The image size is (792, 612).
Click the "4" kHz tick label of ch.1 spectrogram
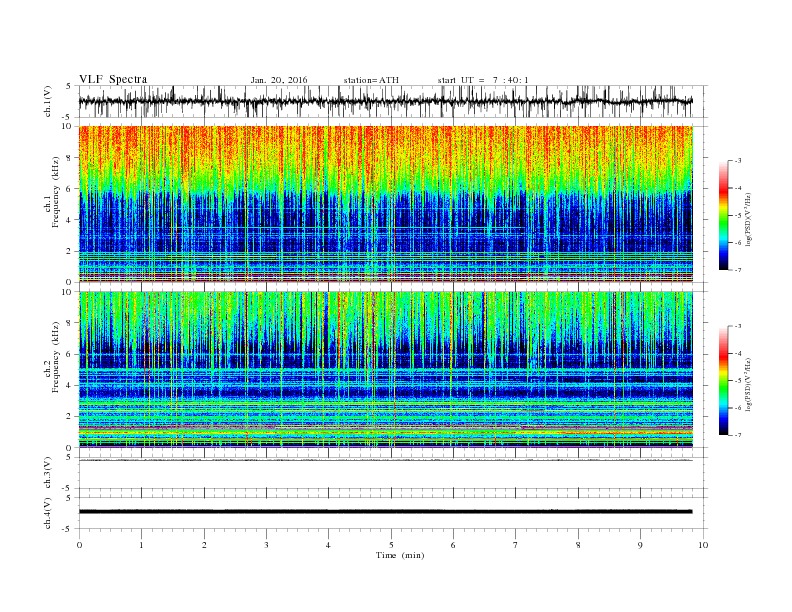tap(70, 220)
